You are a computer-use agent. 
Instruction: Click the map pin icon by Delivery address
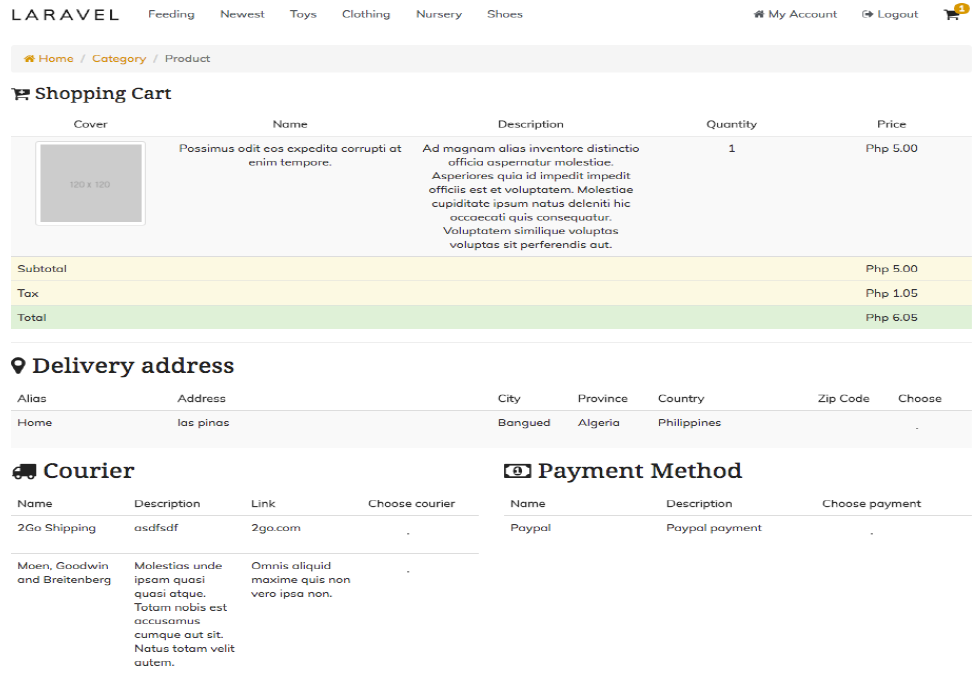(18, 366)
